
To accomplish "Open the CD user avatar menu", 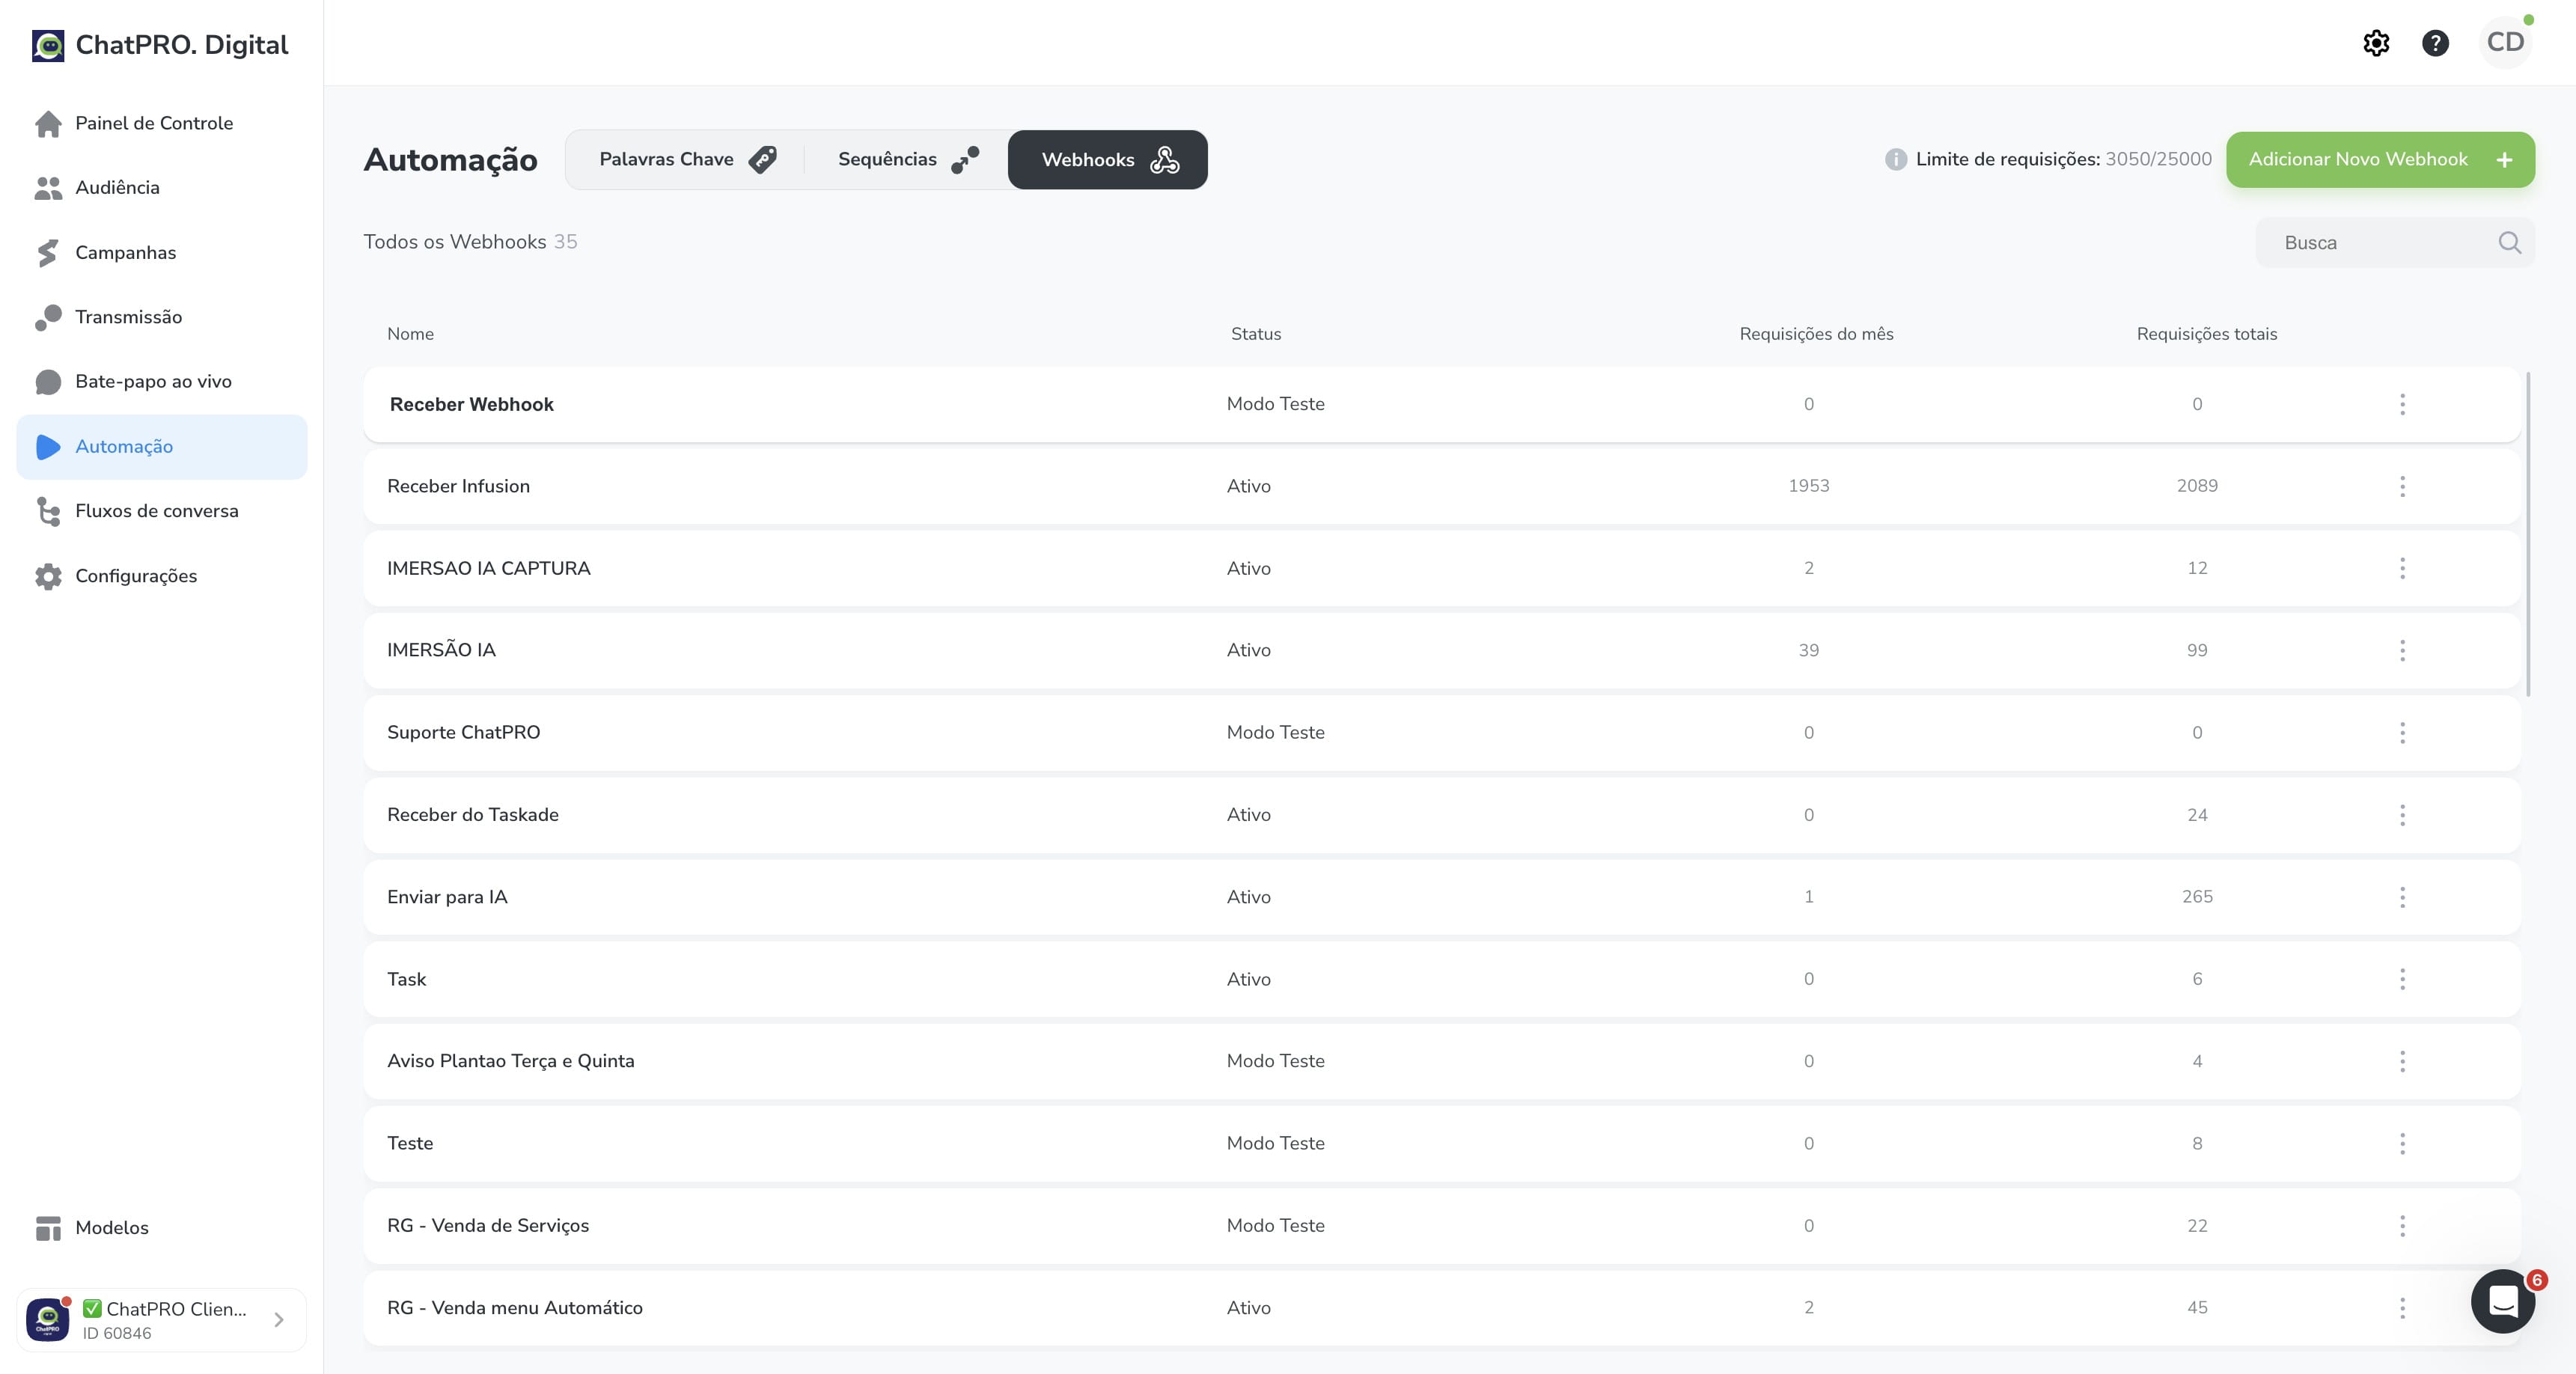I will pos(2505,42).
